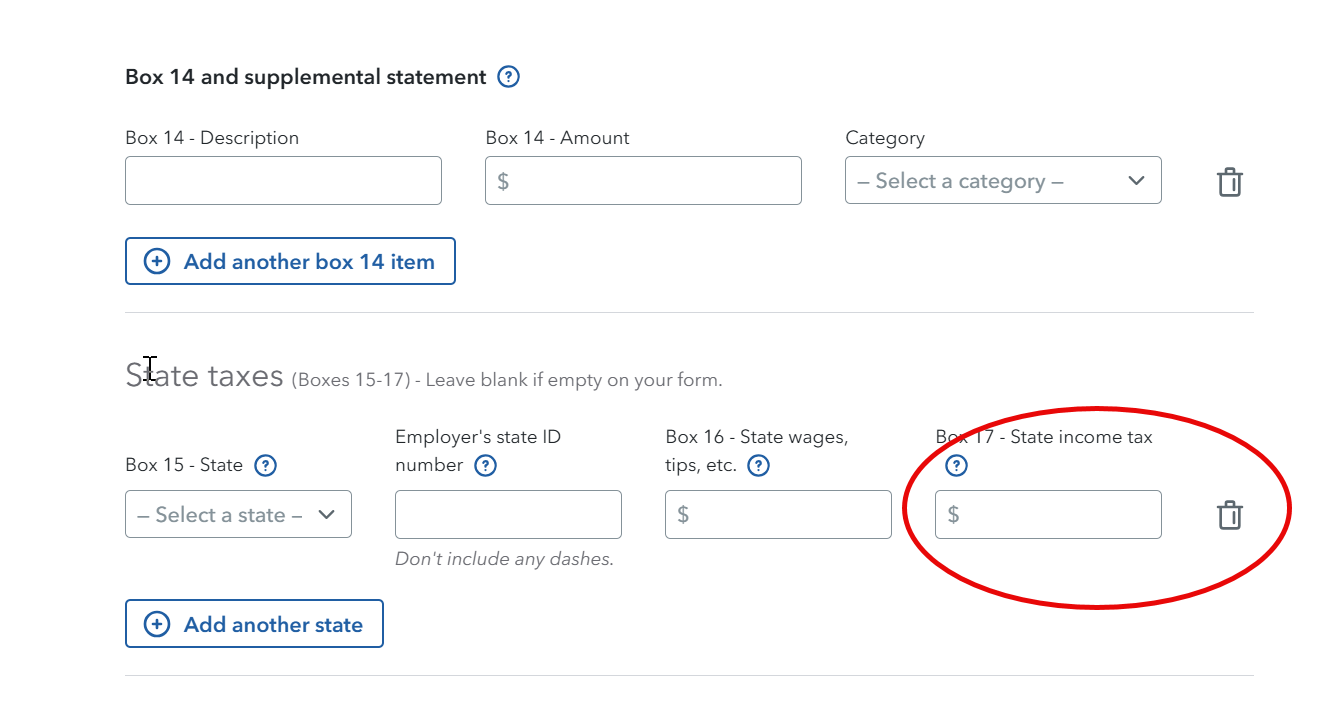The image size is (1337, 714).
Task: Open the Box 16 State wages help
Action: click(759, 465)
